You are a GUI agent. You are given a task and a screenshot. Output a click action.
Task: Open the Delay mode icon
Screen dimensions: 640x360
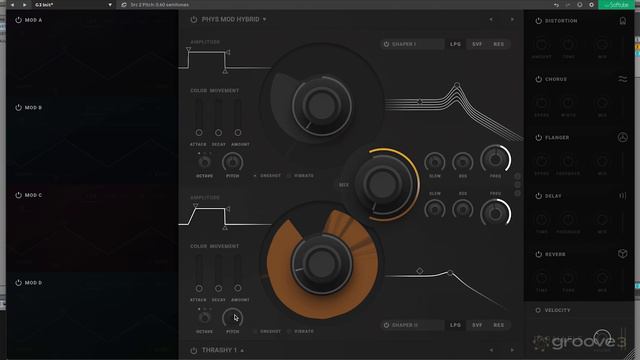(x=622, y=196)
